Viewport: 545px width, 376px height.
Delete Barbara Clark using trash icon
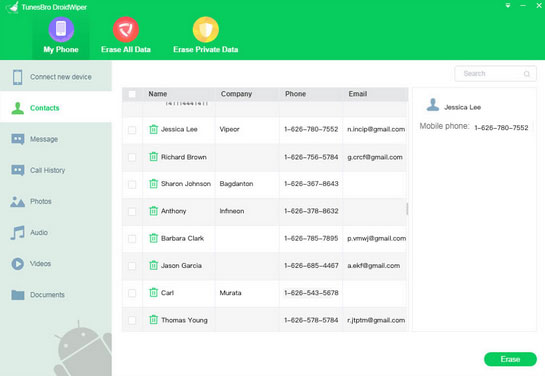[x=153, y=238]
